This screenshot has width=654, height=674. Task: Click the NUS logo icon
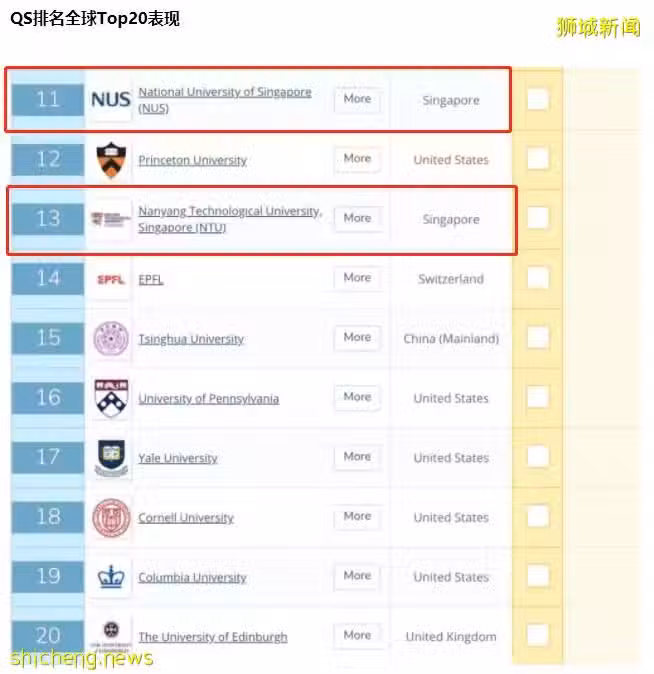click(111, 100)
